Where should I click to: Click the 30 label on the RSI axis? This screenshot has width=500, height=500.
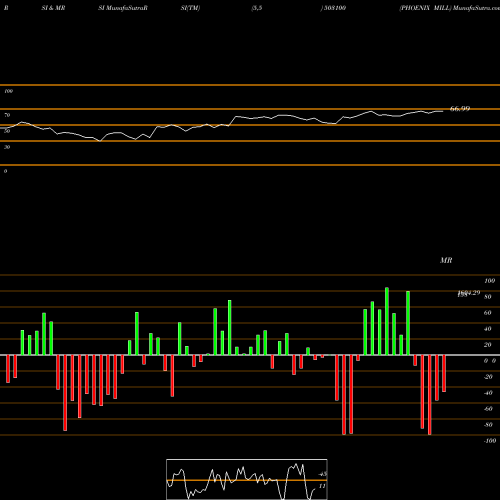7,147
